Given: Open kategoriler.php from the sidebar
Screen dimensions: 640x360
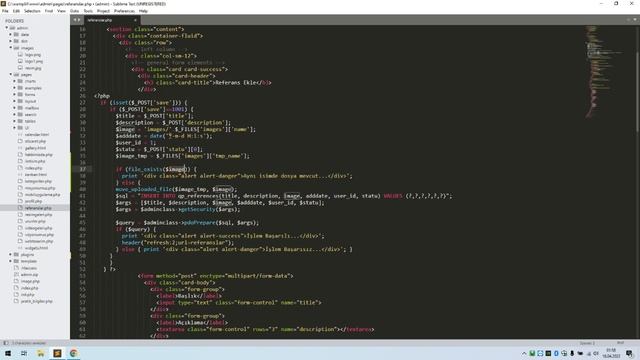Looking at the screenshot, I should point(38,181).
